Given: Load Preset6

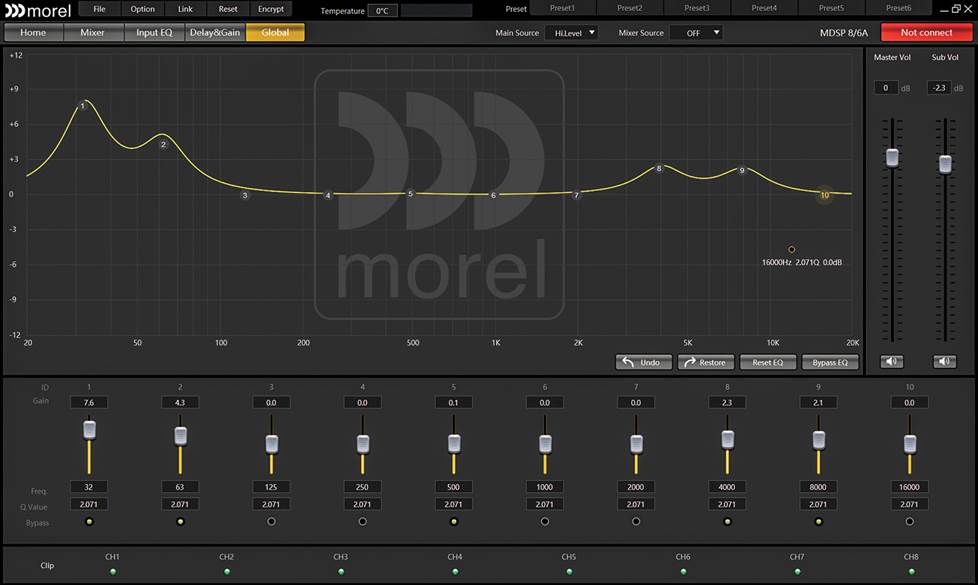Looking at the screenshot, I should pyautogui.click(x=899, y=8).
